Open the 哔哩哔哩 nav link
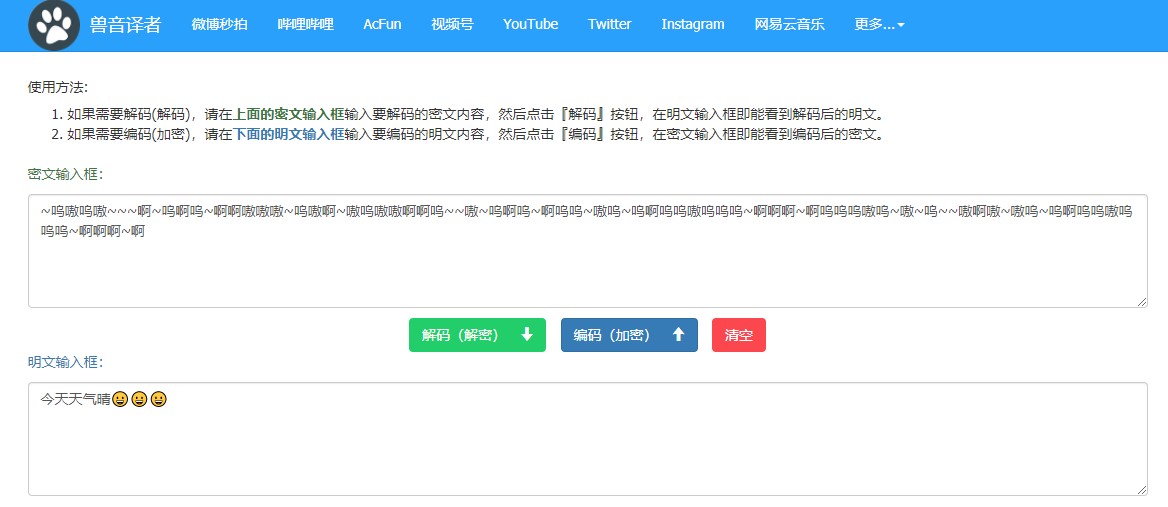The image size is (1168, 507). pos(305,25)
